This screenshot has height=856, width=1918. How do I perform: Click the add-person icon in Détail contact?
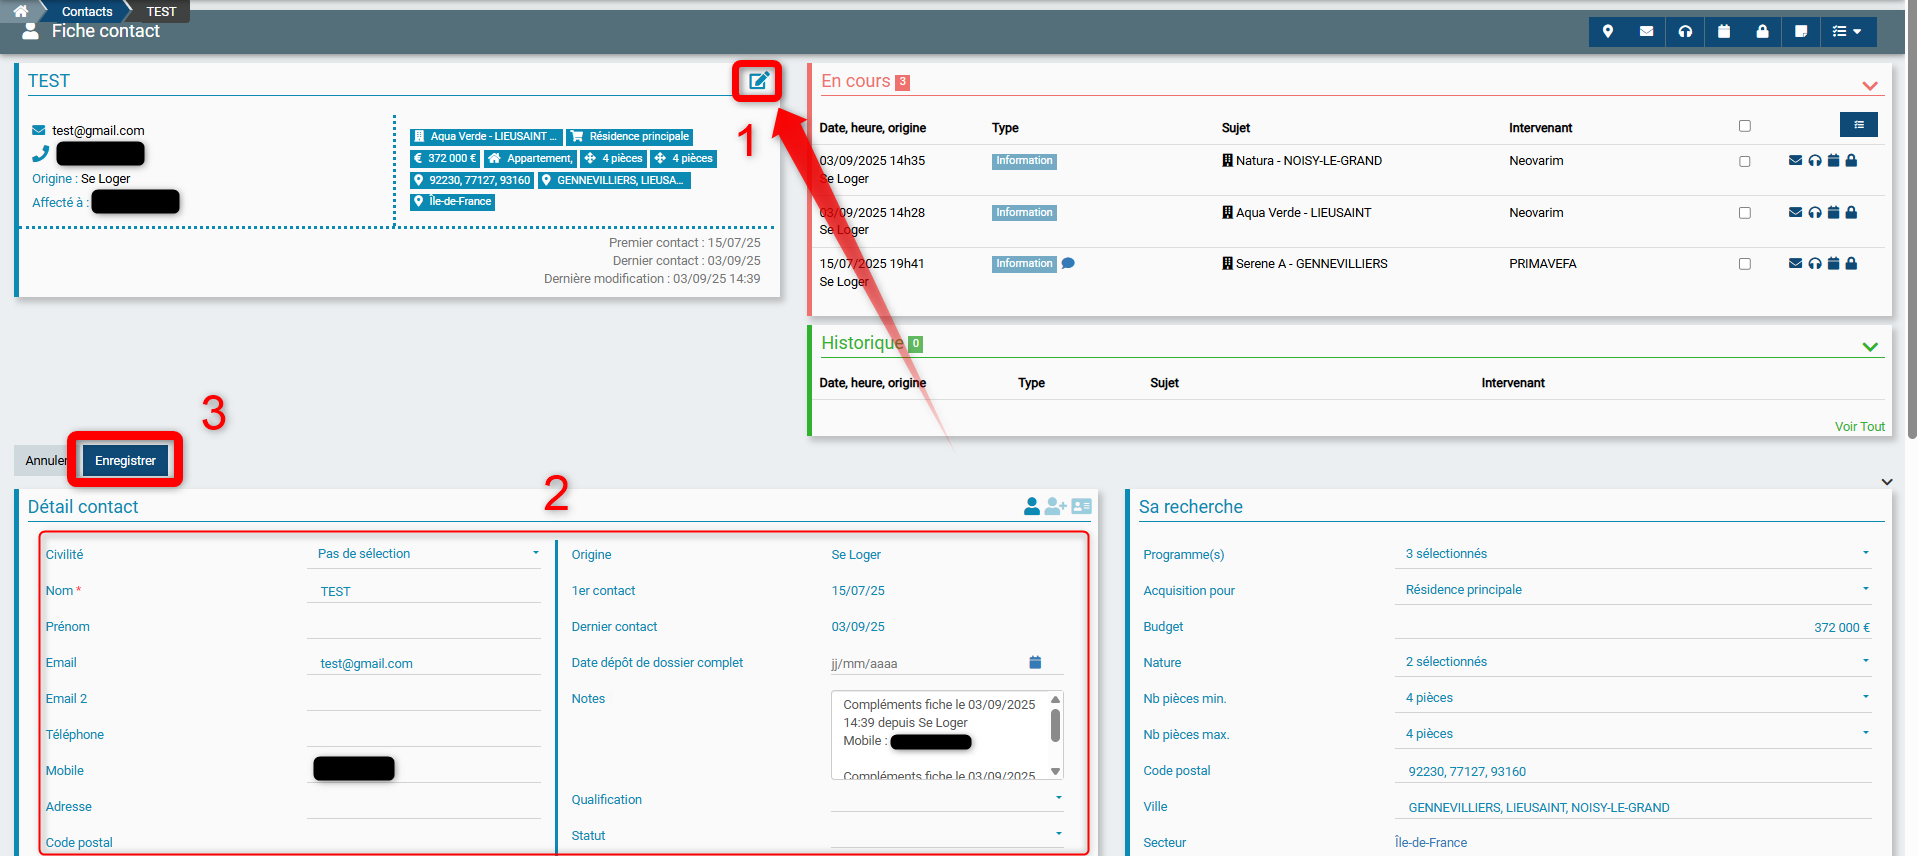pyautogui.click(x=1055, y=507)
